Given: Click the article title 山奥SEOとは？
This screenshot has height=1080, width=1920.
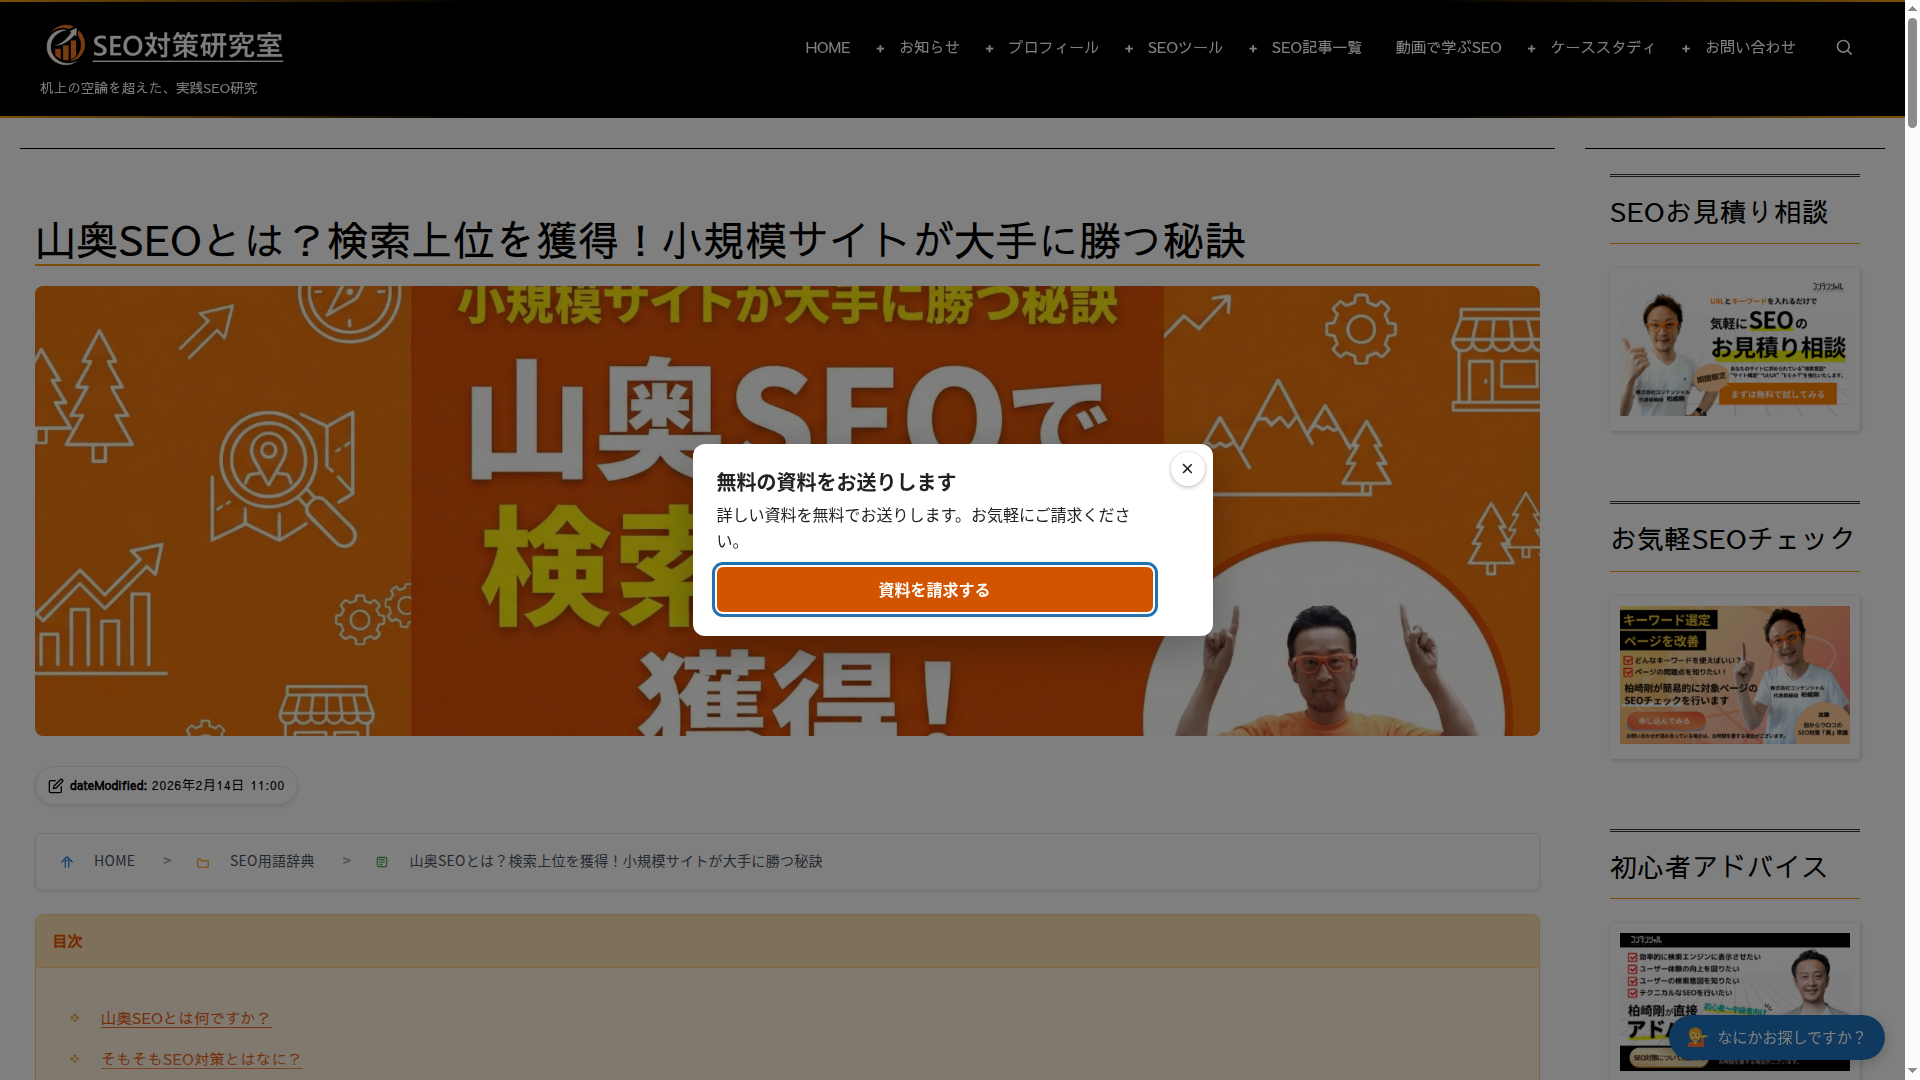Looking at the screenshot, I should pyautogui.click(x=640, y=240).
